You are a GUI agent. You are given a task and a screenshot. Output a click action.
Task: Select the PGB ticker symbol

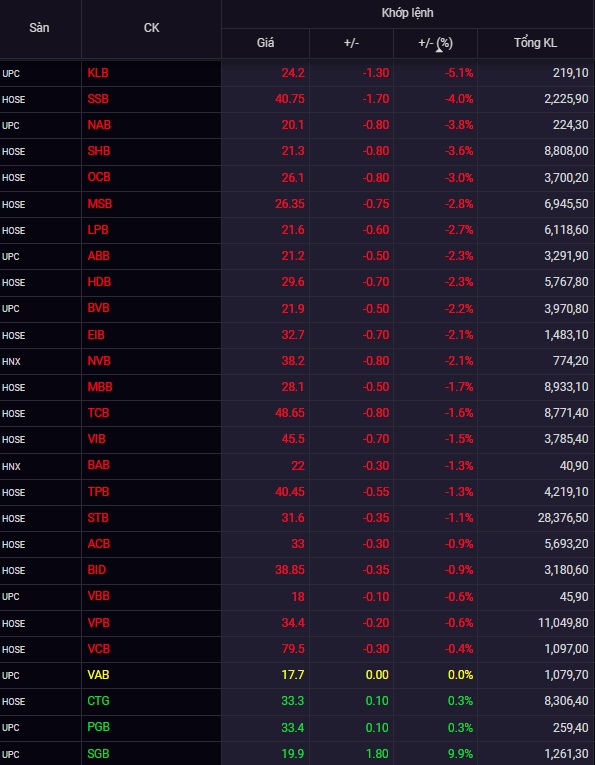tap(99, 727)
